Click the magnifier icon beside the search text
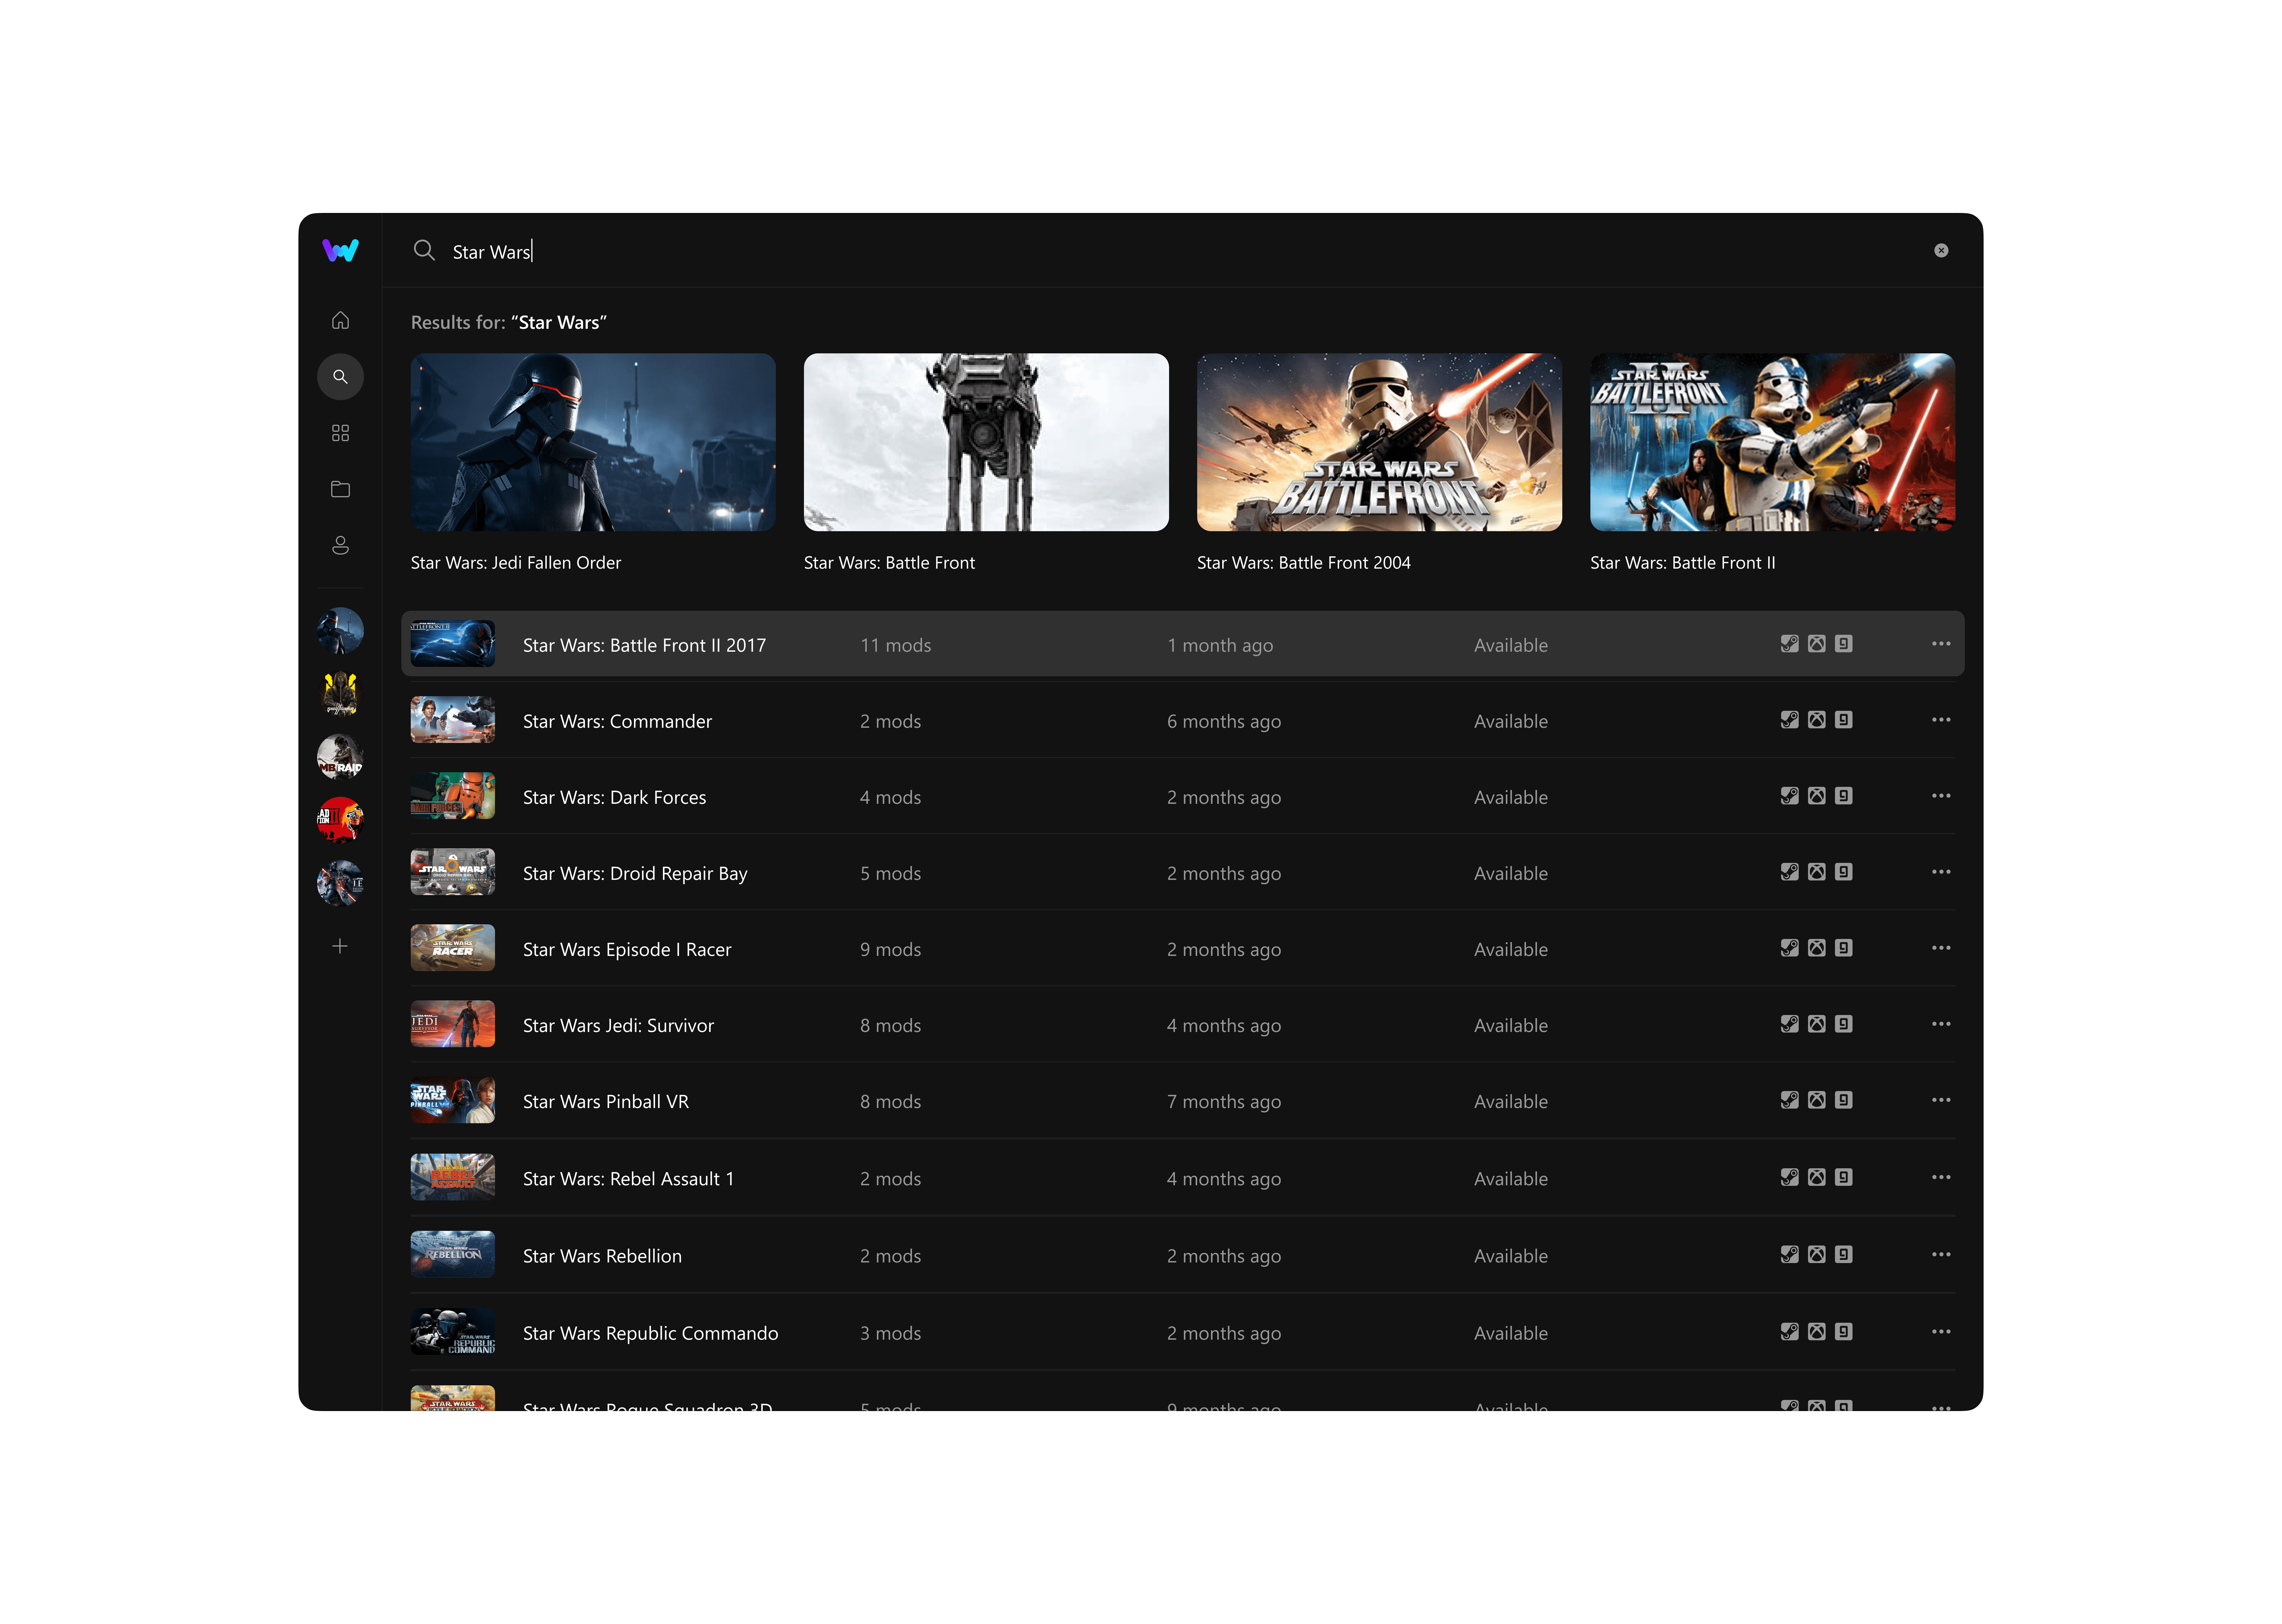2282x1624 pixels. 424,250
